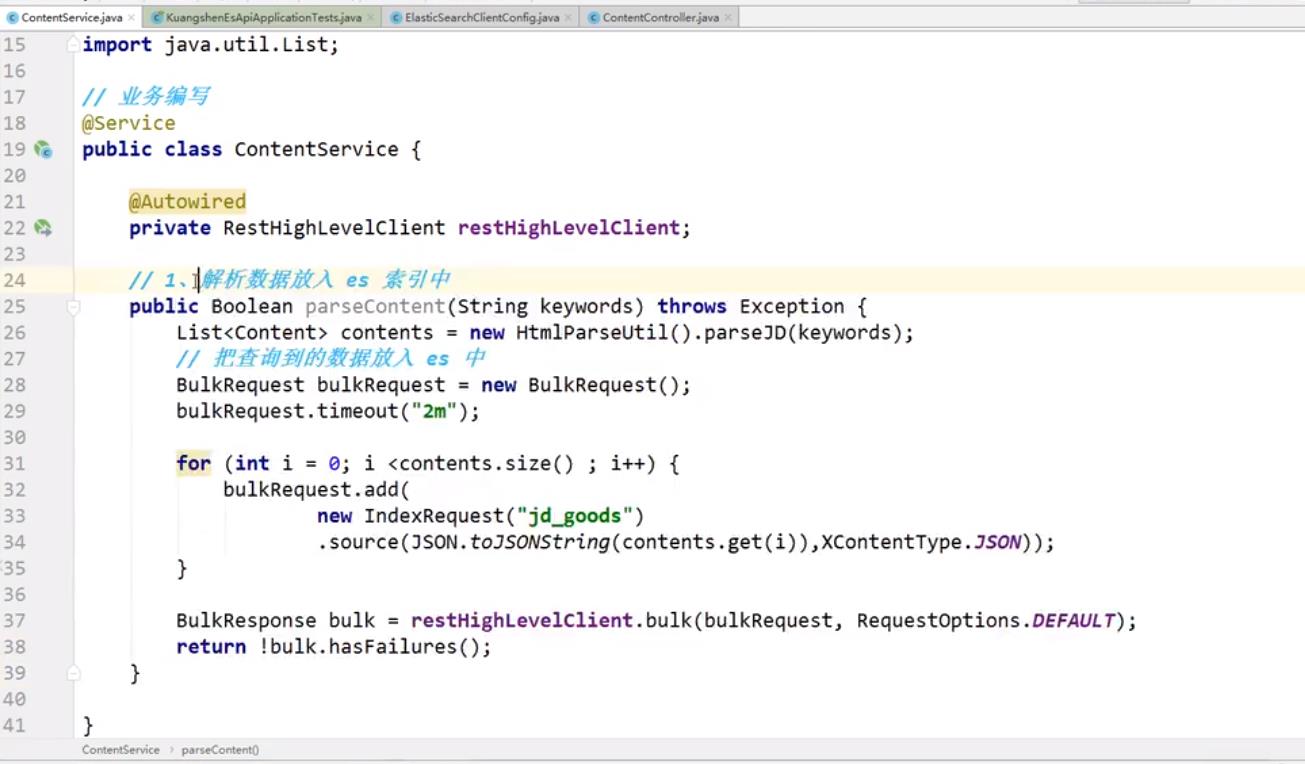Viewport: 1305px width, 764px height.
Task: Click RequestOptions on line 37
Action: tap(938, 620)
